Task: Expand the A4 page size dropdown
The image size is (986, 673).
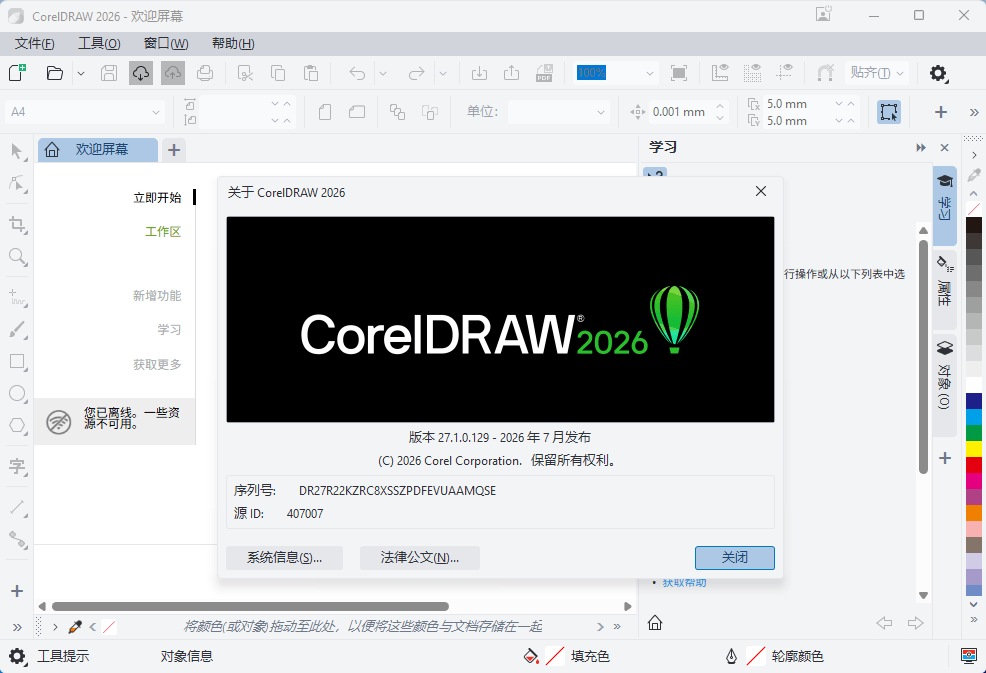Action: point(156,113)
